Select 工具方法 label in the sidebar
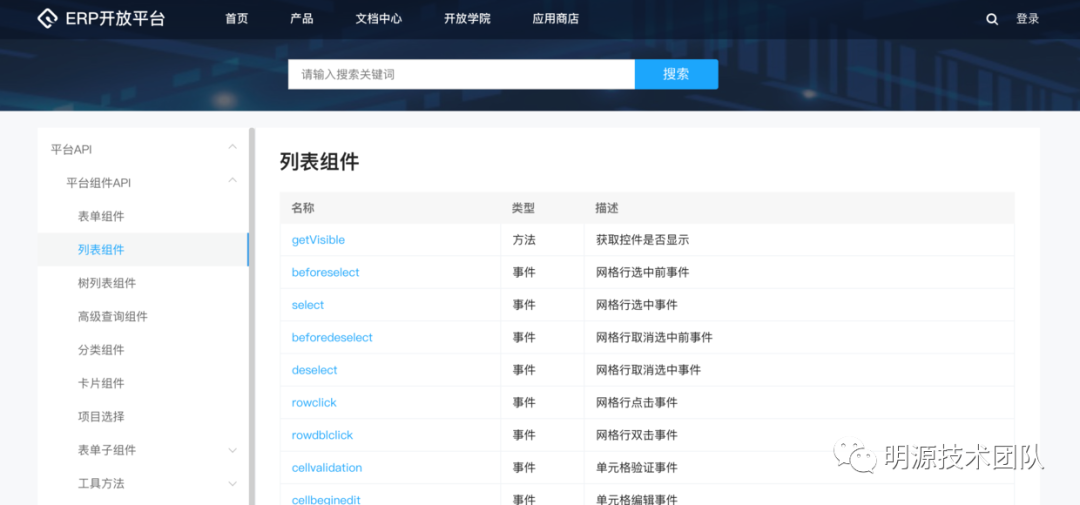 (101, 484)
